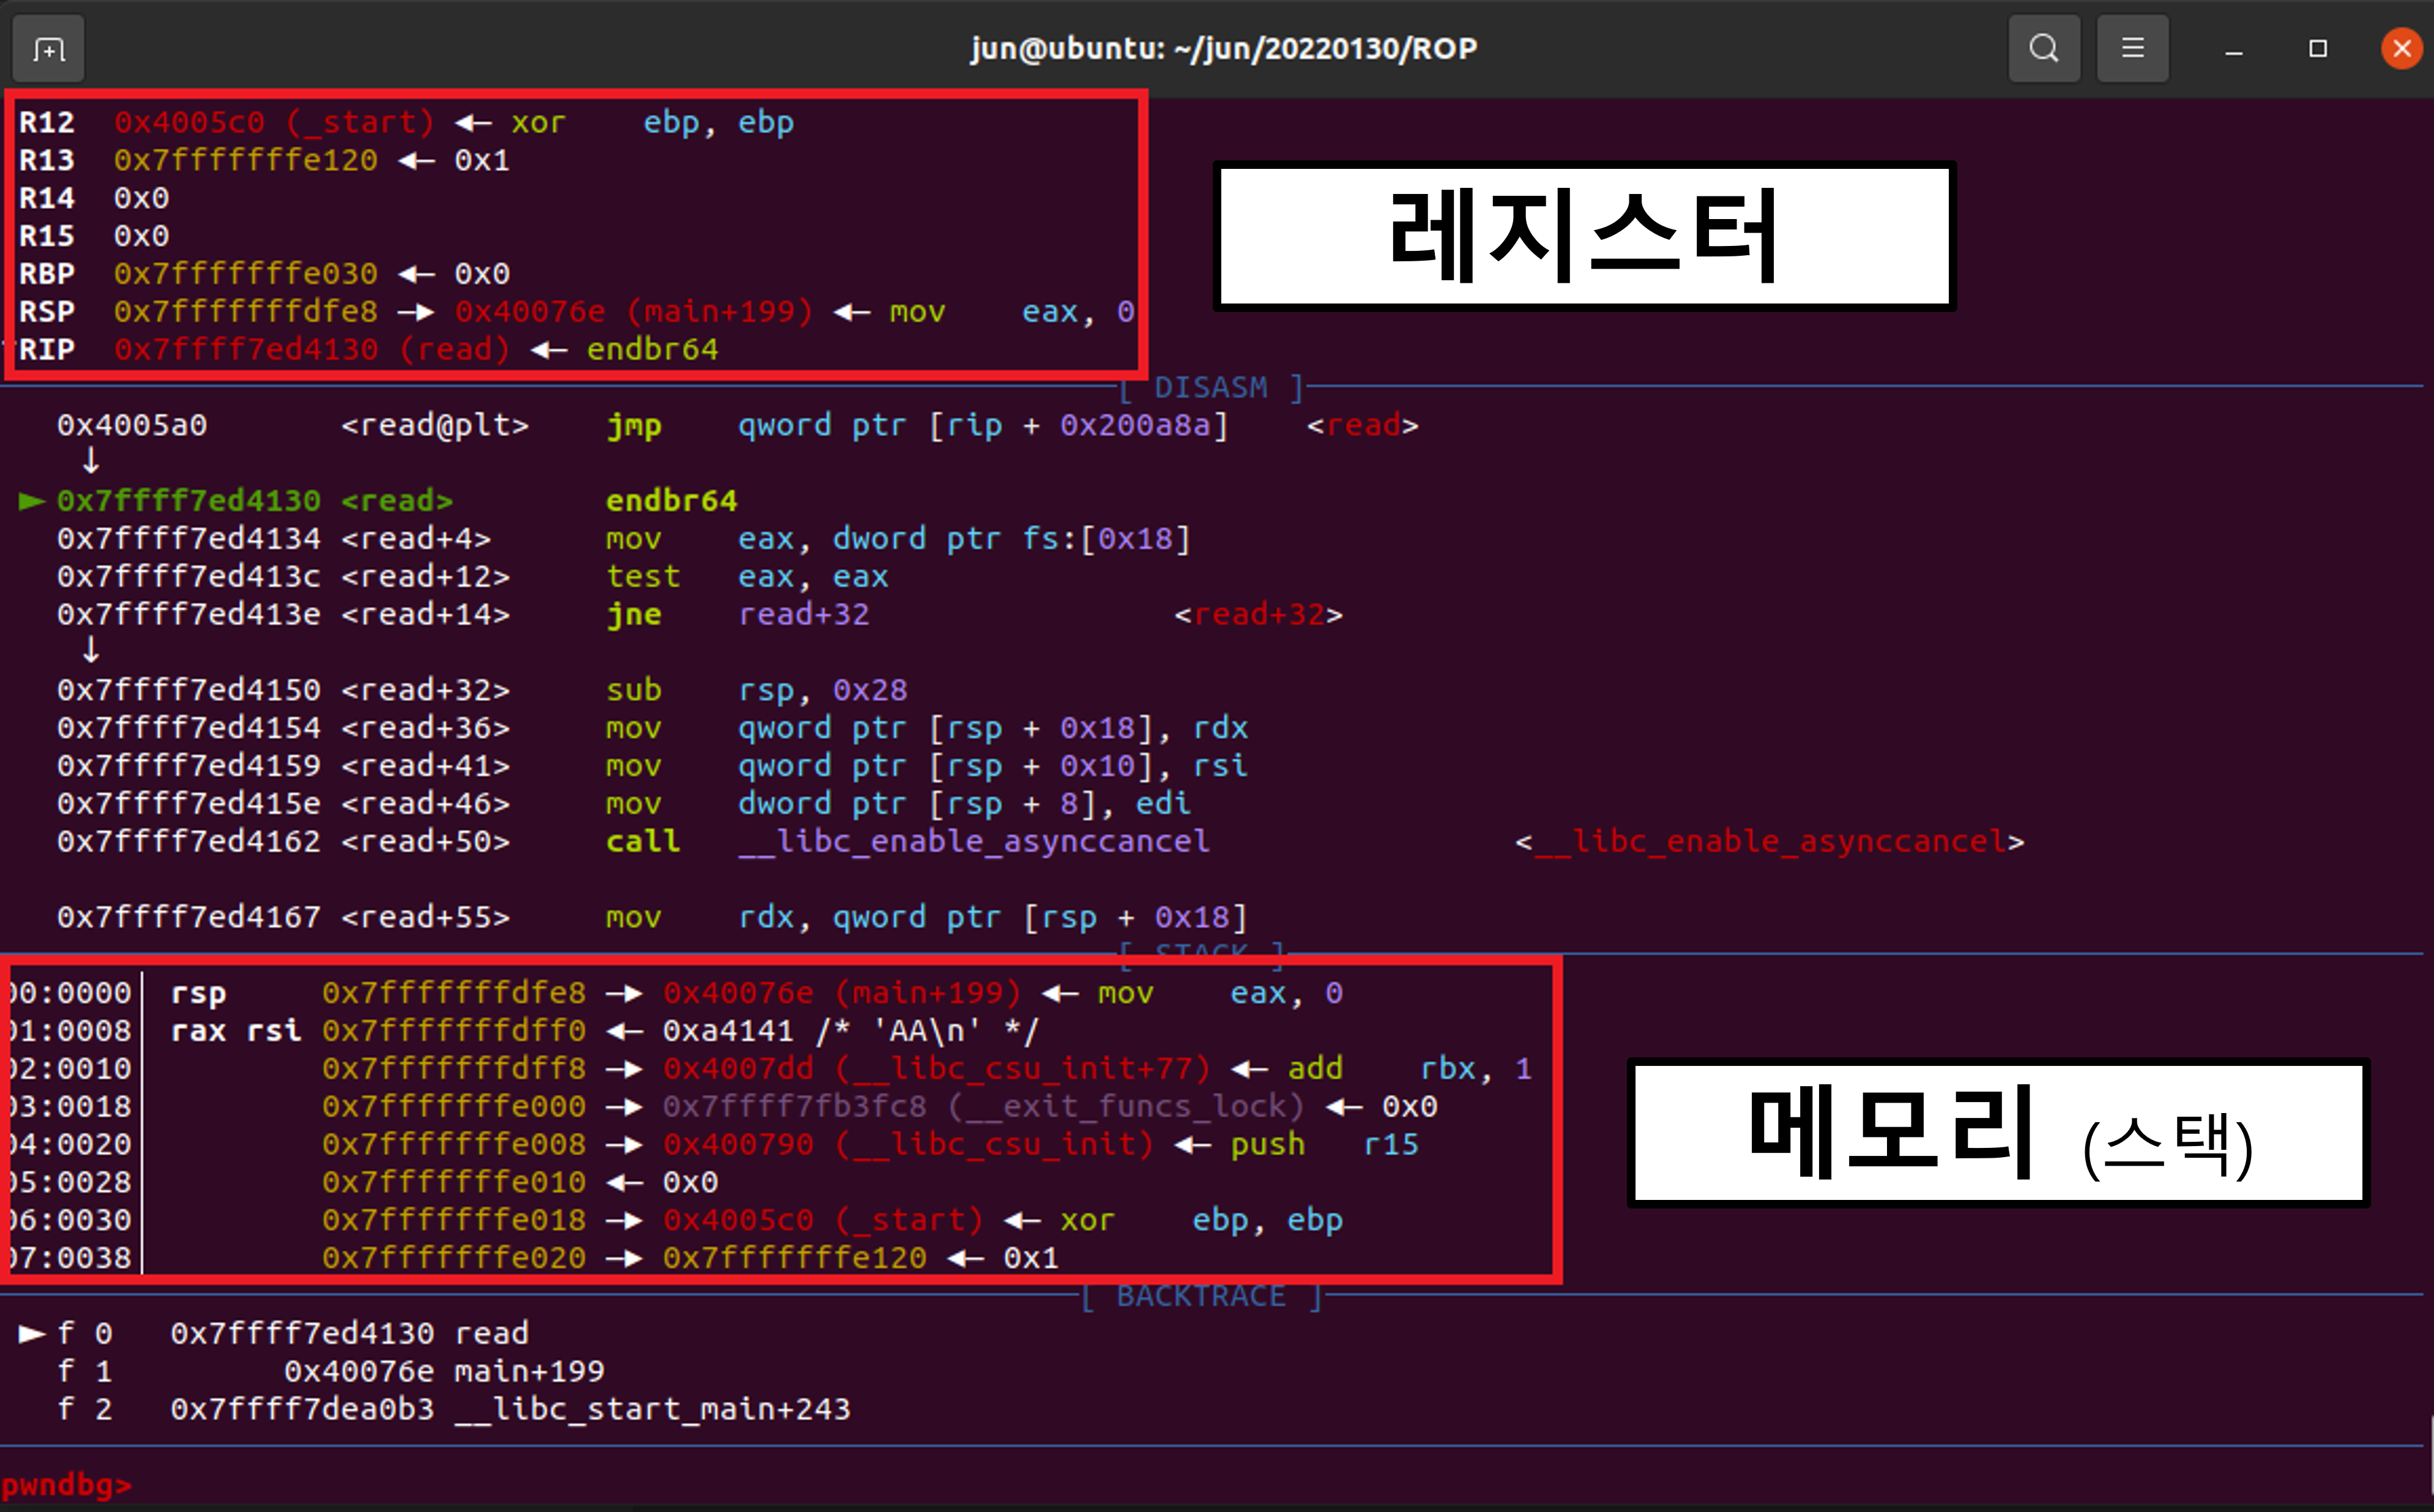The image size is (2434, 1512).
Task: Click the pwndbg prompt input line
Action: coord(300,1485)
